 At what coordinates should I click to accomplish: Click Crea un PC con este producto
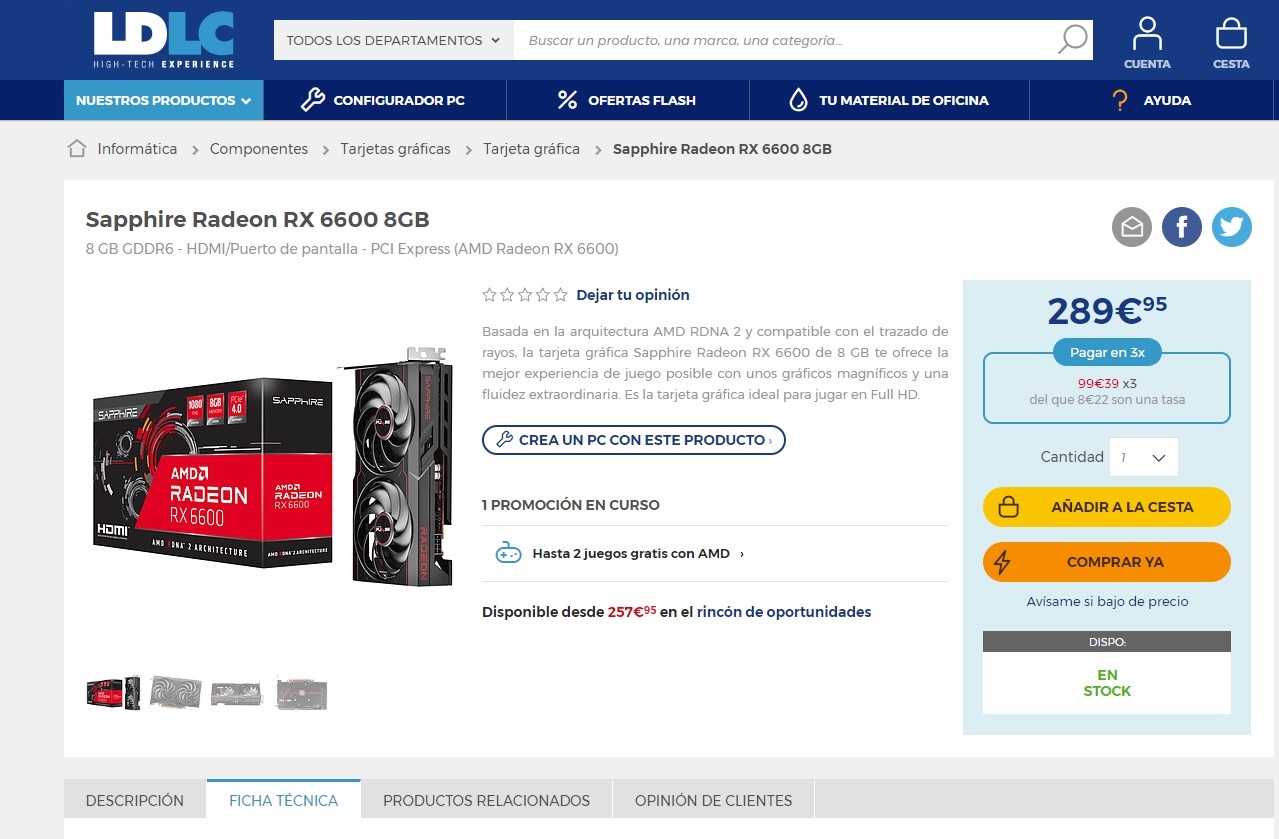pyautogui.click(x=633, y=440)
